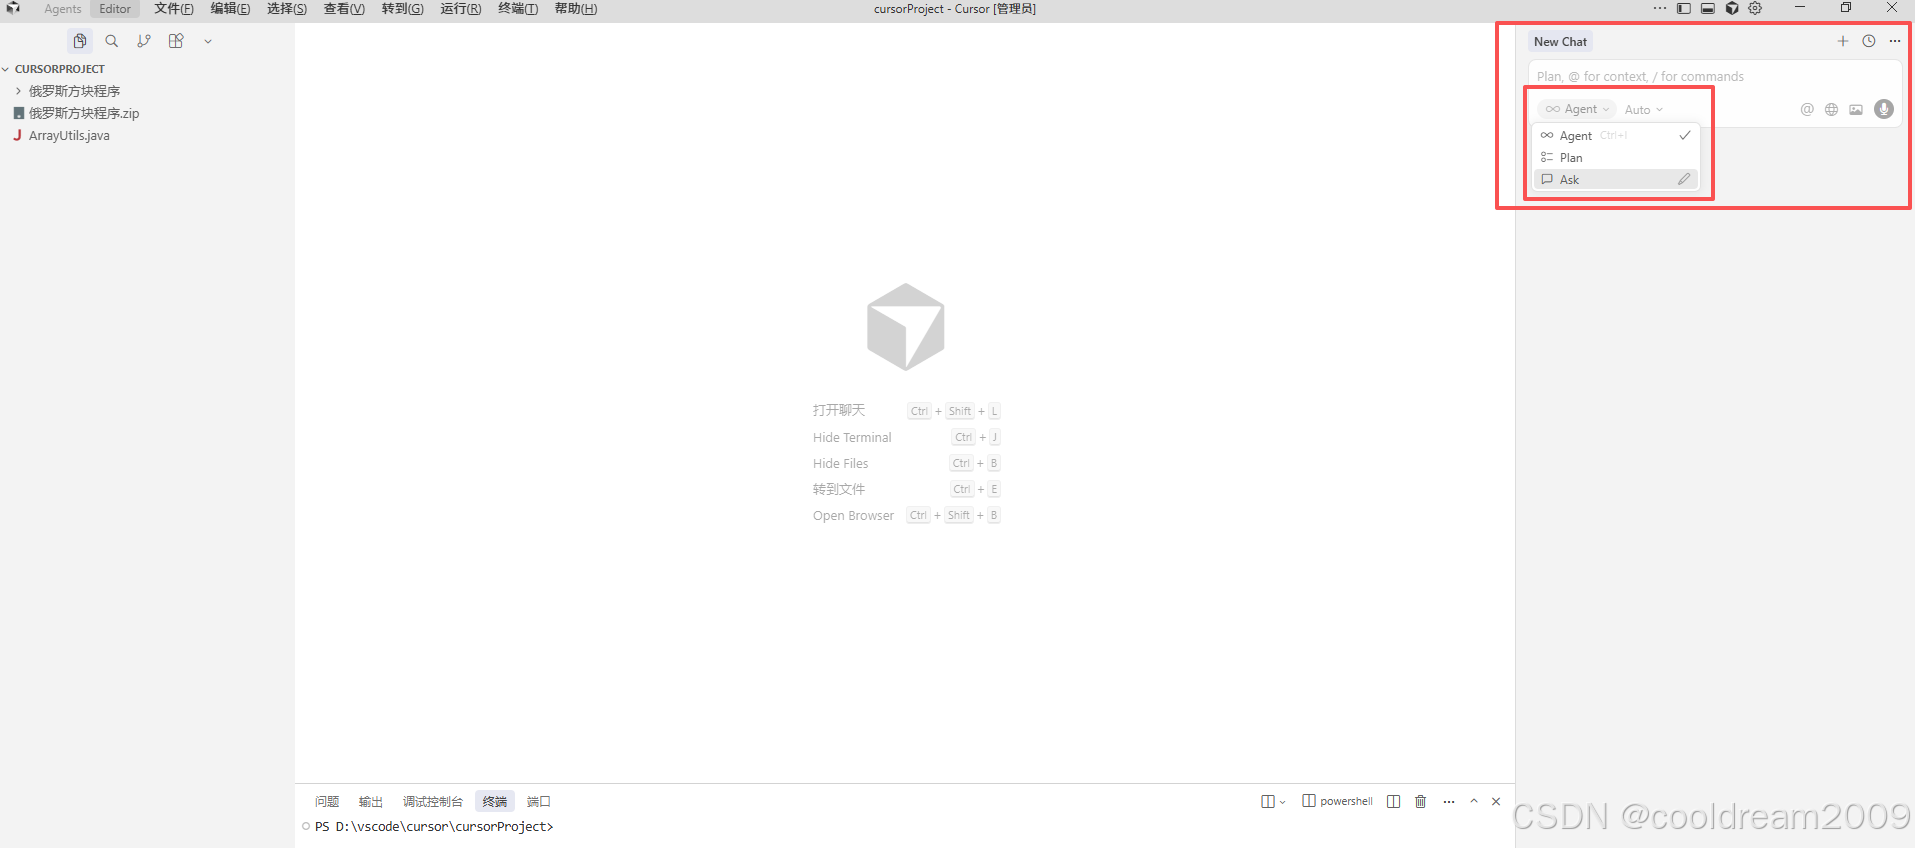Show chat history clock icon

coord(1869,41)
